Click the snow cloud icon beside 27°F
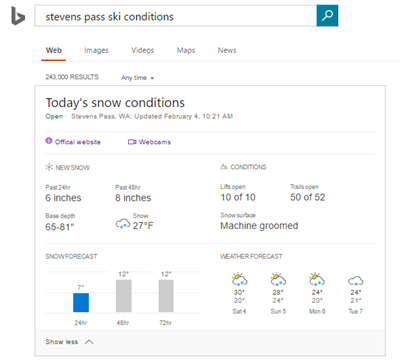This screenshot has width=400, height=363. (x=123, y=223)
